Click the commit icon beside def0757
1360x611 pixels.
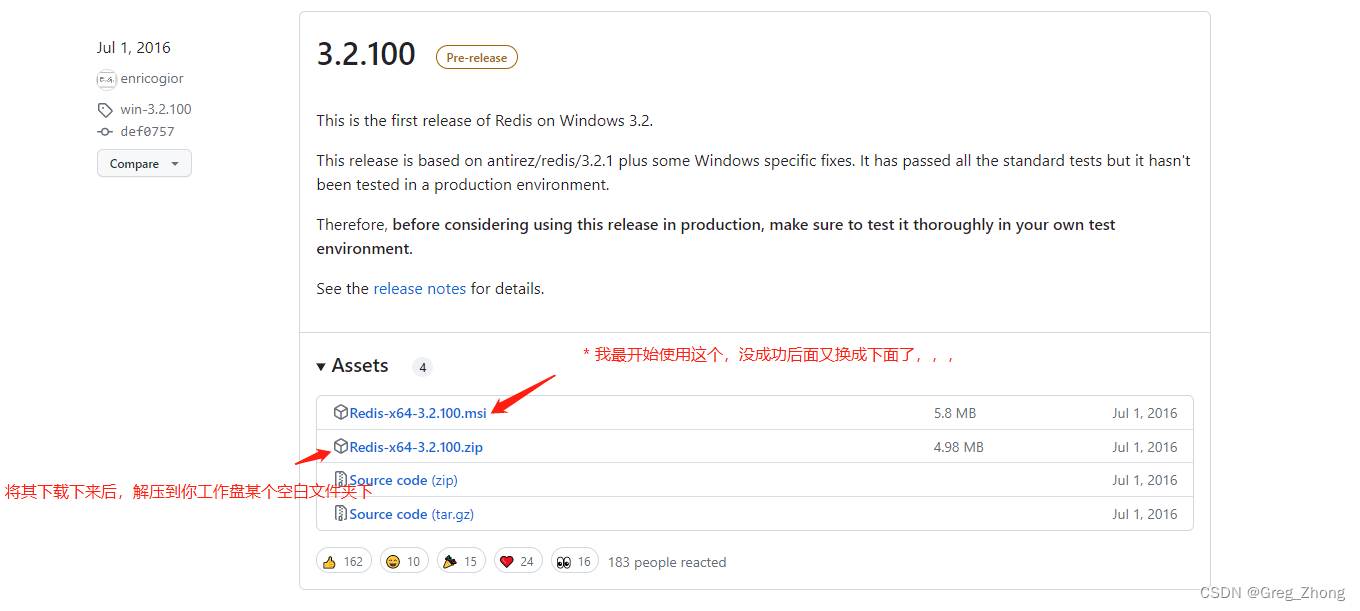point(105,132)
